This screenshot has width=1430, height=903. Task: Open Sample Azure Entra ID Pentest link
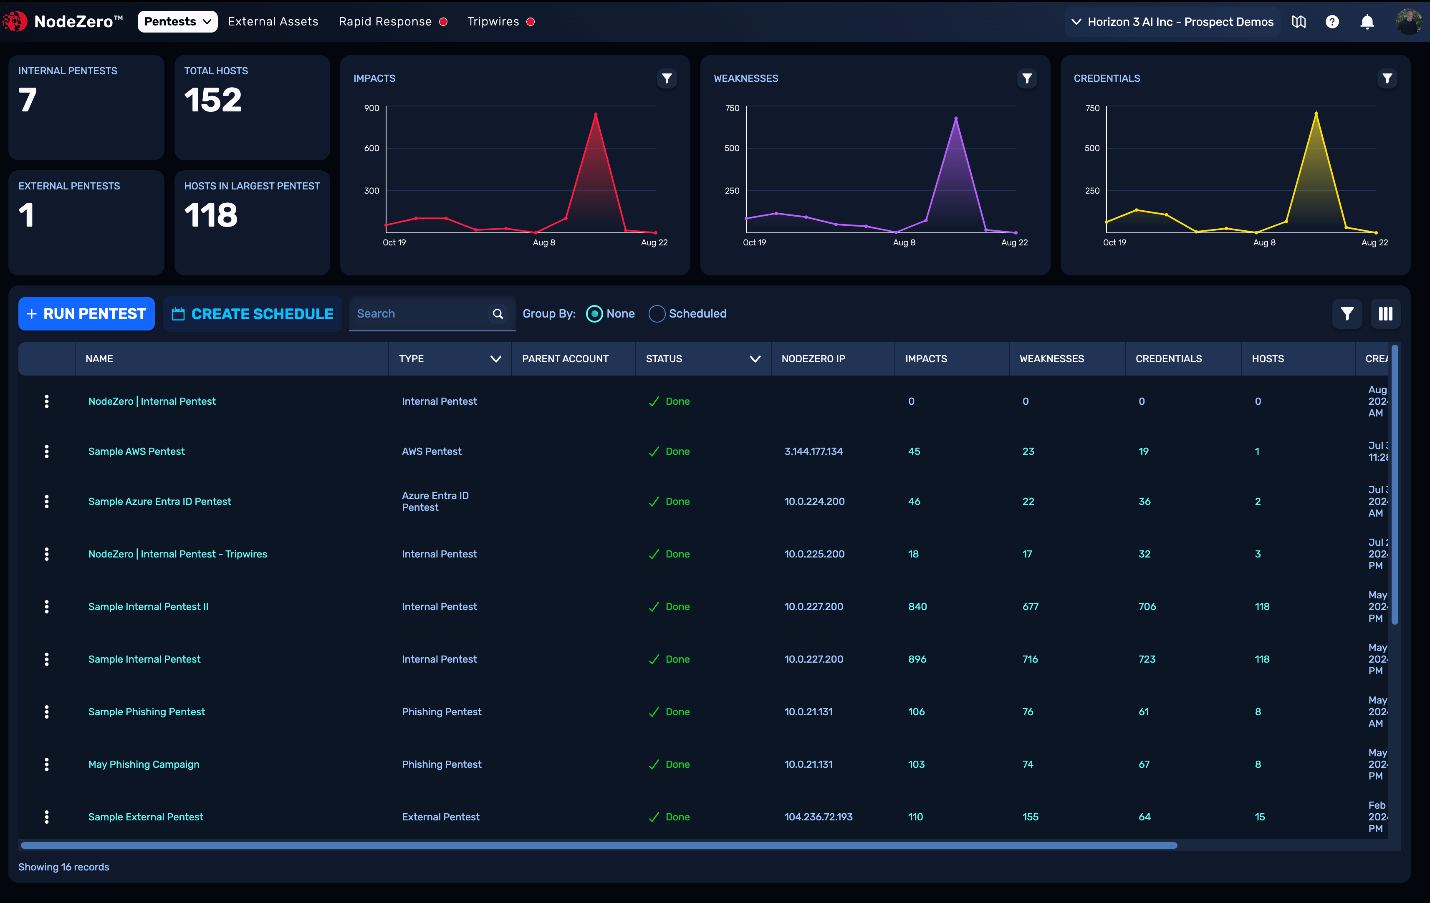click(x=159, y=501)
